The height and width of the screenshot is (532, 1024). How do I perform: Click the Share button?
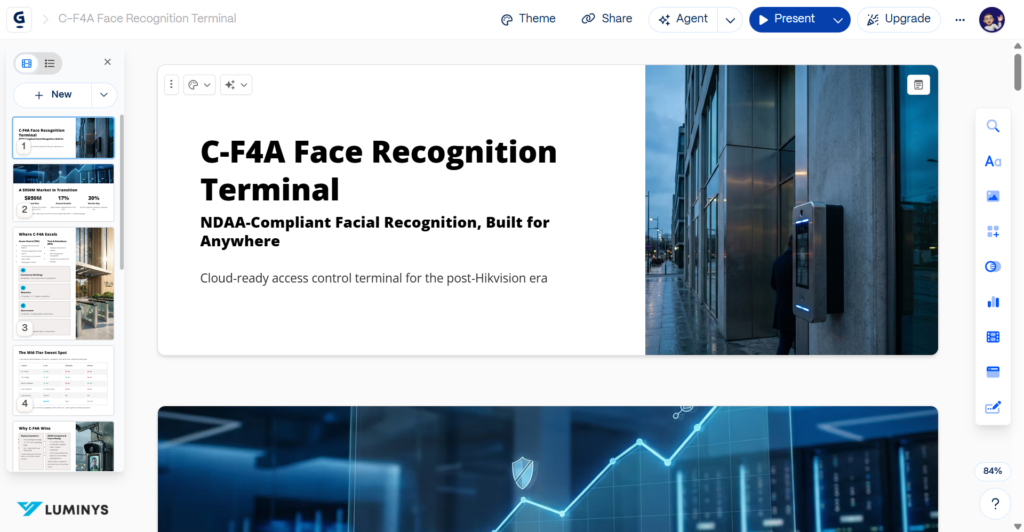(606, 19)
